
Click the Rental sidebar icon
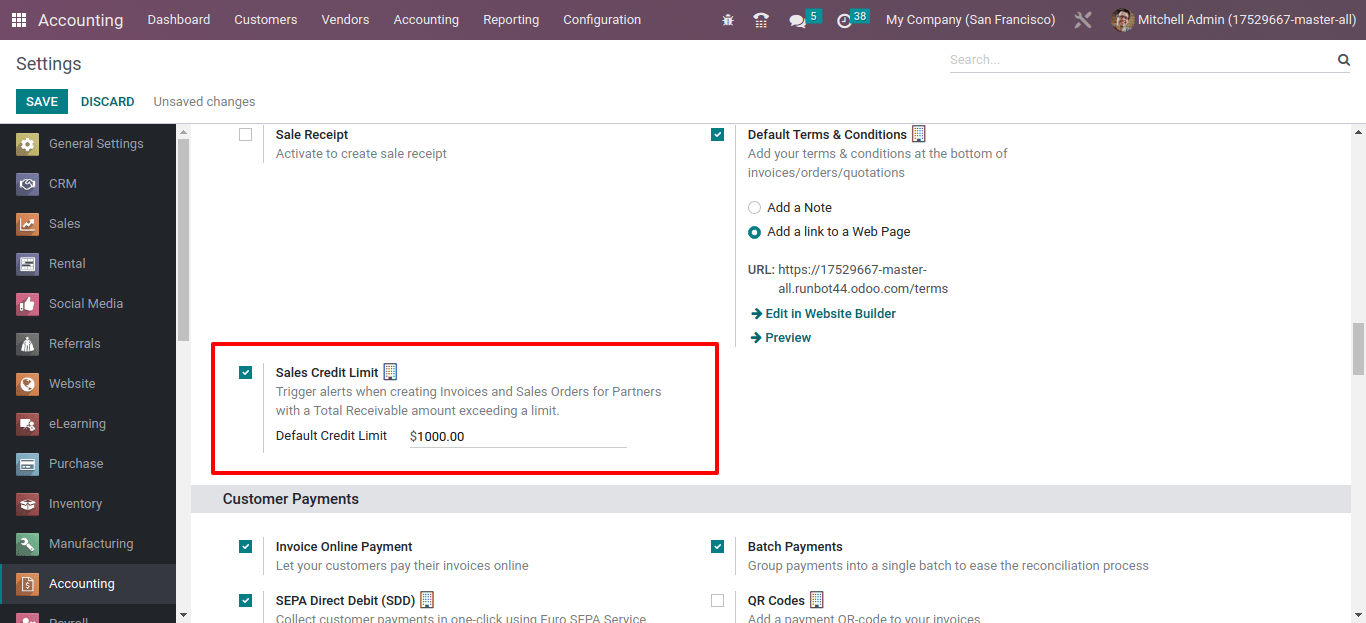coord(28,264)
